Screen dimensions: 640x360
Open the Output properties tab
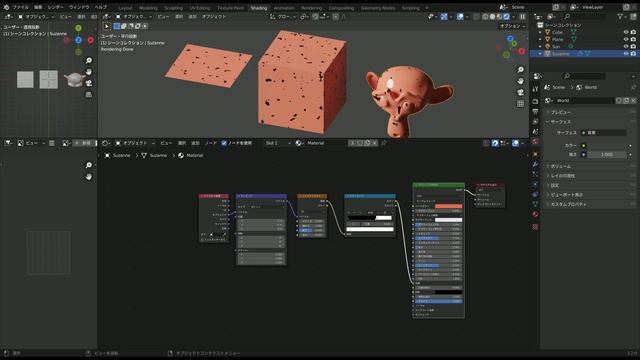click(535, 111)
